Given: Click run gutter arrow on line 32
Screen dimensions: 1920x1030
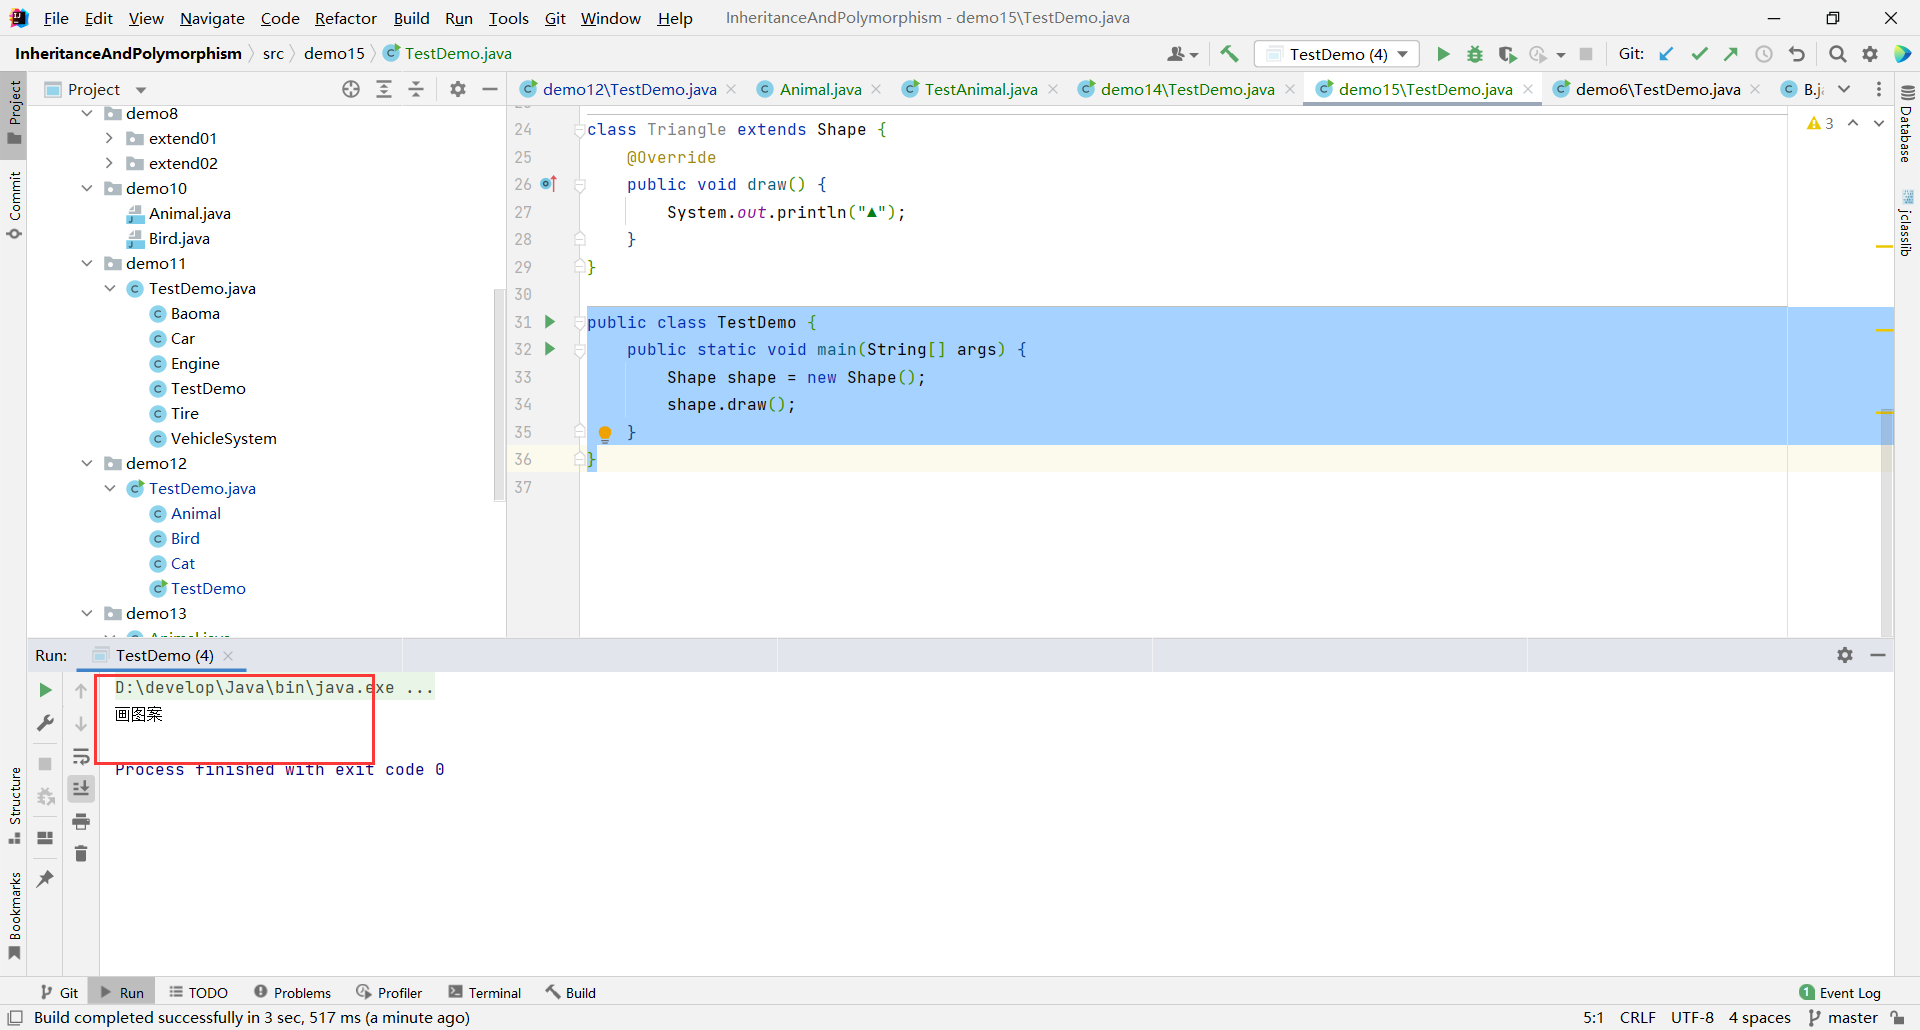Looking at the screenshot, I should (550, 349).
